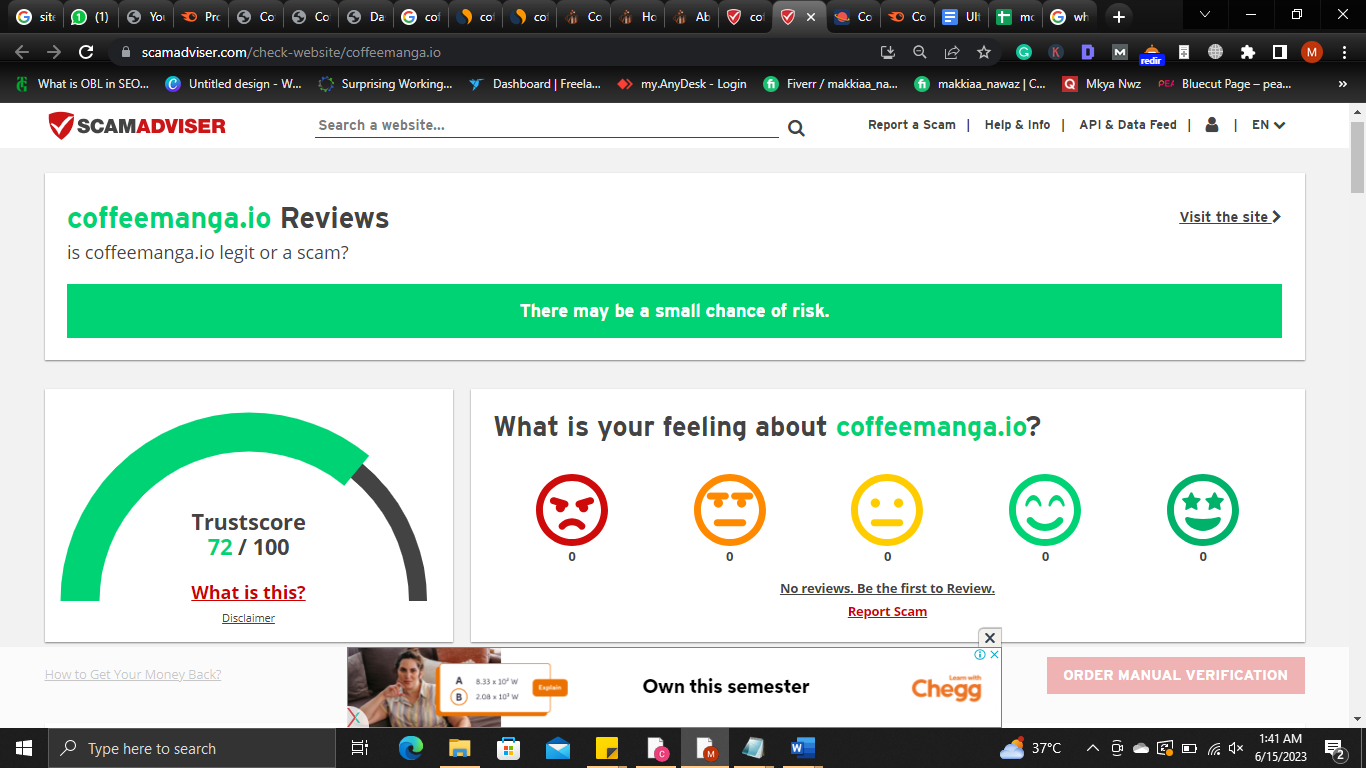1366x768 pixels.
Task: Open the 'Mkya Nwz' Quora bookmark
Action: 1102,85
